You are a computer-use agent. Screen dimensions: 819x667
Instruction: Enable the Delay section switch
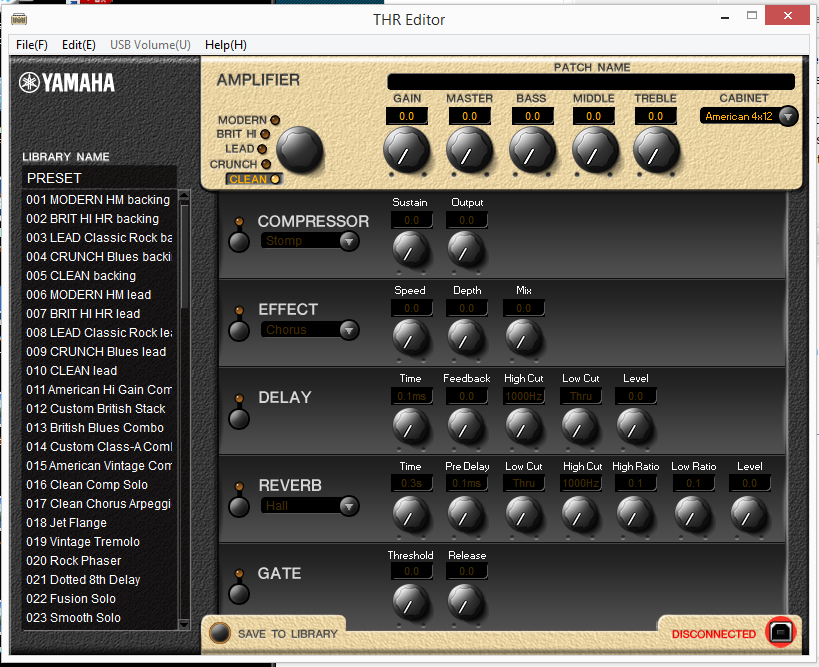tap(238, 418)
